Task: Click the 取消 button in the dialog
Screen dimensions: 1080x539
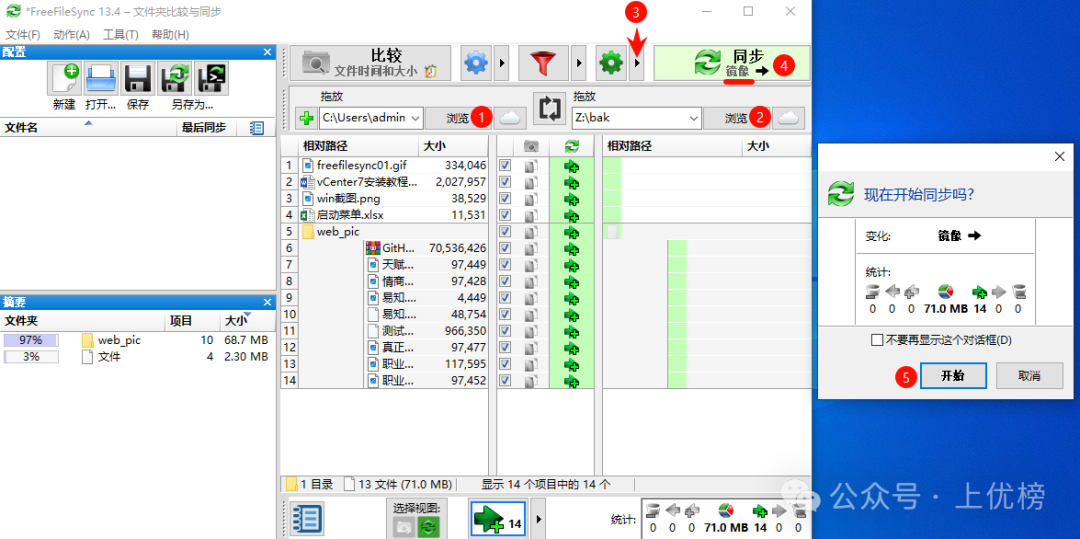Action: pyautogui.click(x=1028, y=376)
